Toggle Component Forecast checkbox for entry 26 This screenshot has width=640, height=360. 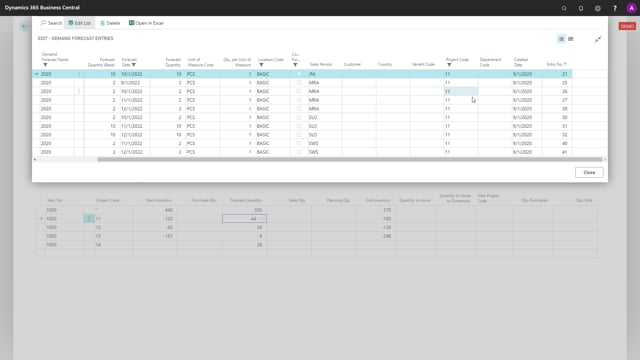(299, 91)
